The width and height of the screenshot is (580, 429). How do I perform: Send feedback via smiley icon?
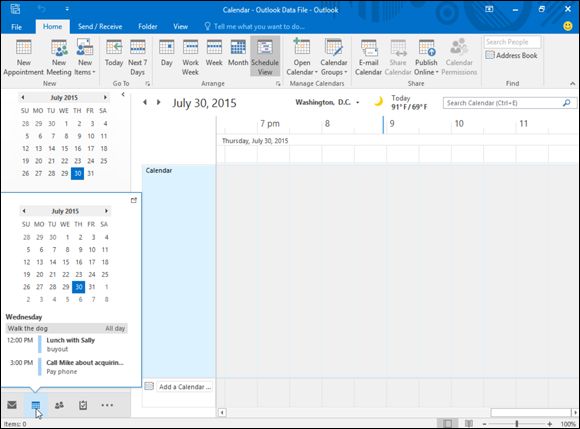[x=568, y=26]
